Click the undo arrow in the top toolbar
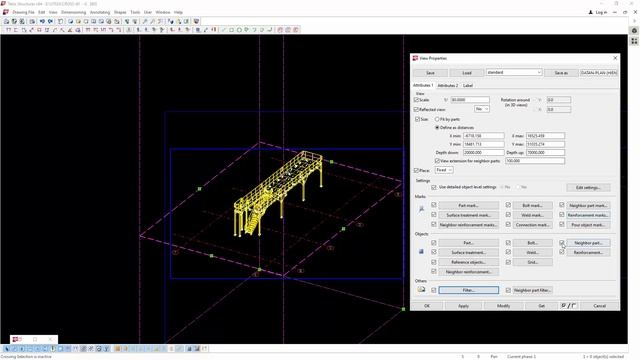 (42, 21)
